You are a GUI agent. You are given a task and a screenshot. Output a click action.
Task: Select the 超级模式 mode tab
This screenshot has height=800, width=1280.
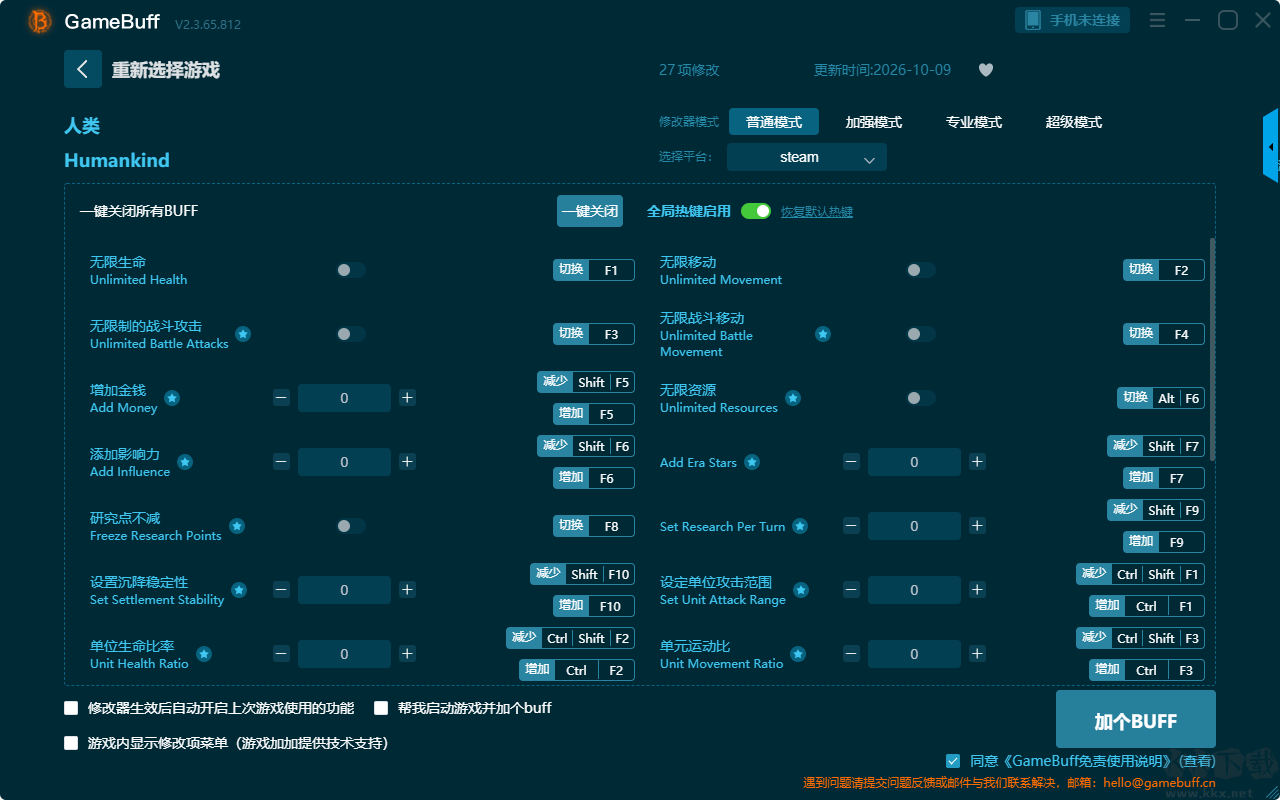1074,122
